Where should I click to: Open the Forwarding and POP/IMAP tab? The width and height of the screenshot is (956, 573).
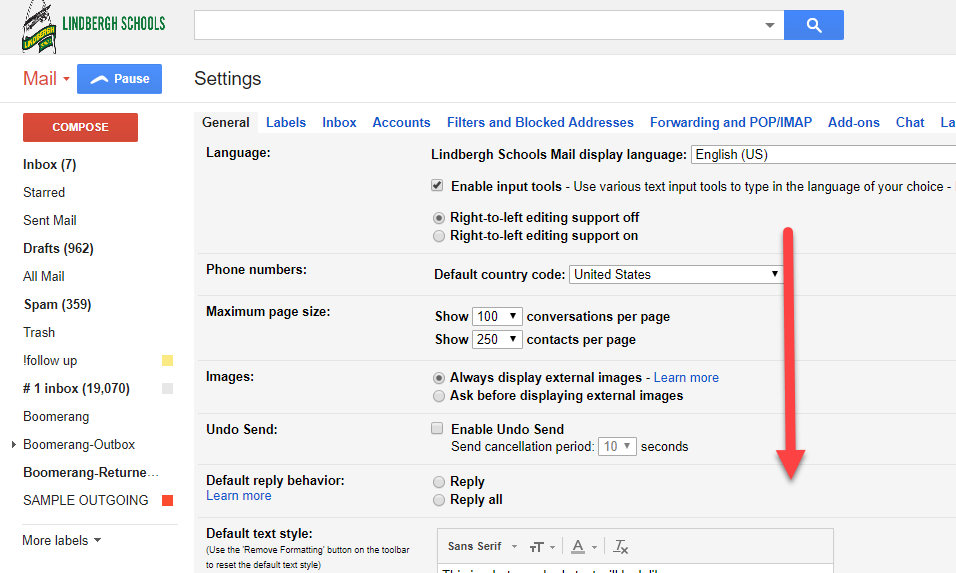[x=731, y=122]
